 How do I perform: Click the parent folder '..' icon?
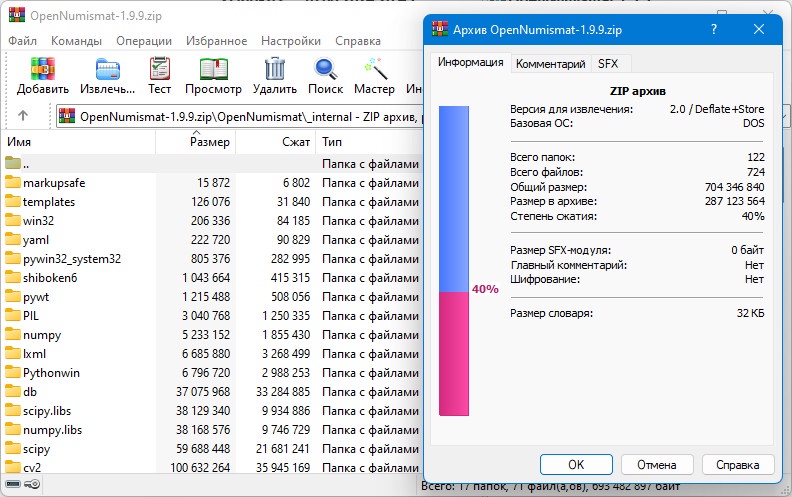tap(13, 163)
